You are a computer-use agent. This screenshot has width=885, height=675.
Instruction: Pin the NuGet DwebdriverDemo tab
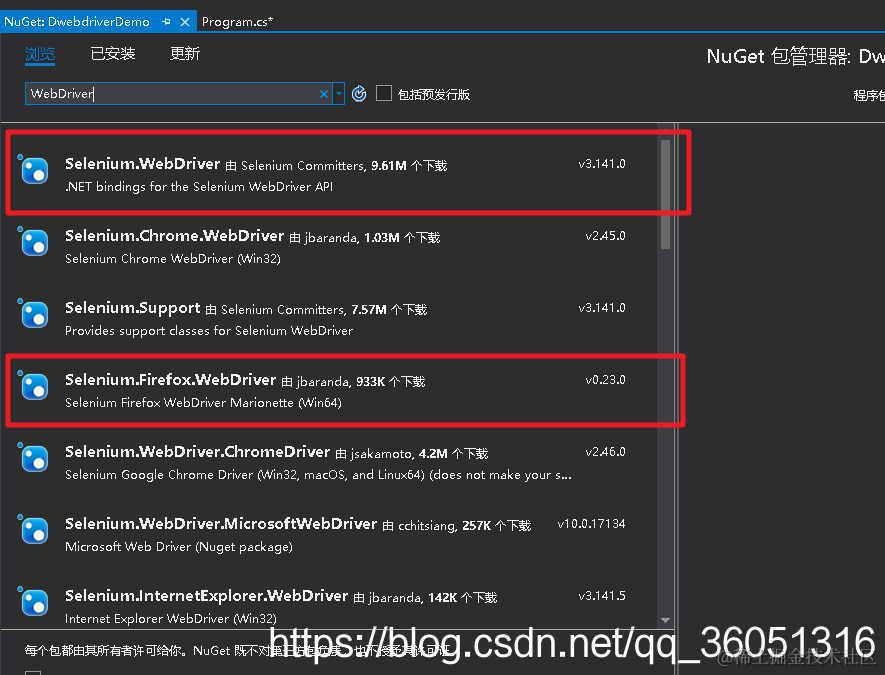tap(166, 21)
